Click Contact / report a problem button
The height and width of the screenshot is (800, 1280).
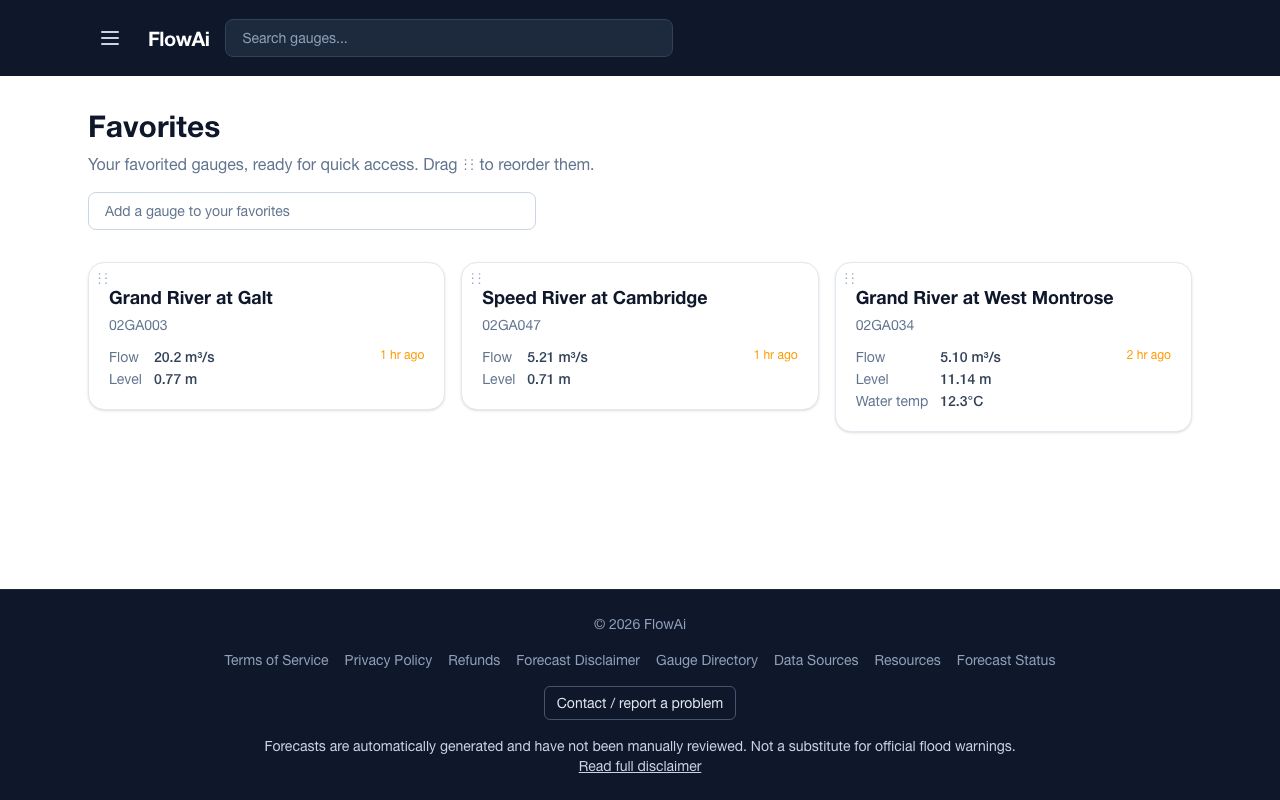point(640,703)
